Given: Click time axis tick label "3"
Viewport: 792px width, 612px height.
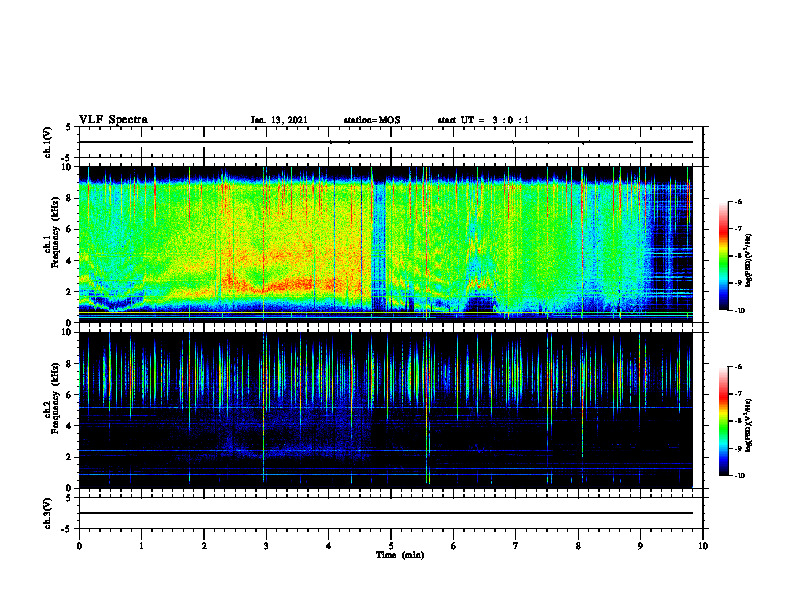Looking at the screenshot, I should pyautogui.click(x=266, y=546).
